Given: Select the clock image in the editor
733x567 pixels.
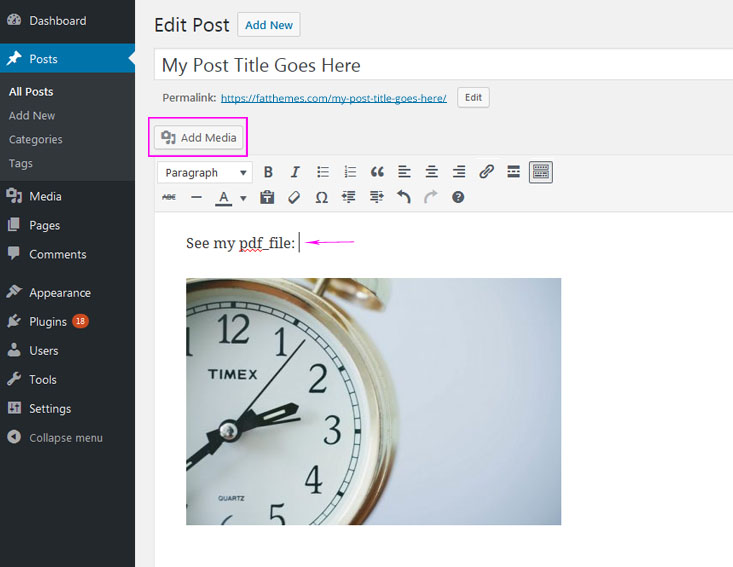Looking at the screenshot, I should (x=374, y=402).
